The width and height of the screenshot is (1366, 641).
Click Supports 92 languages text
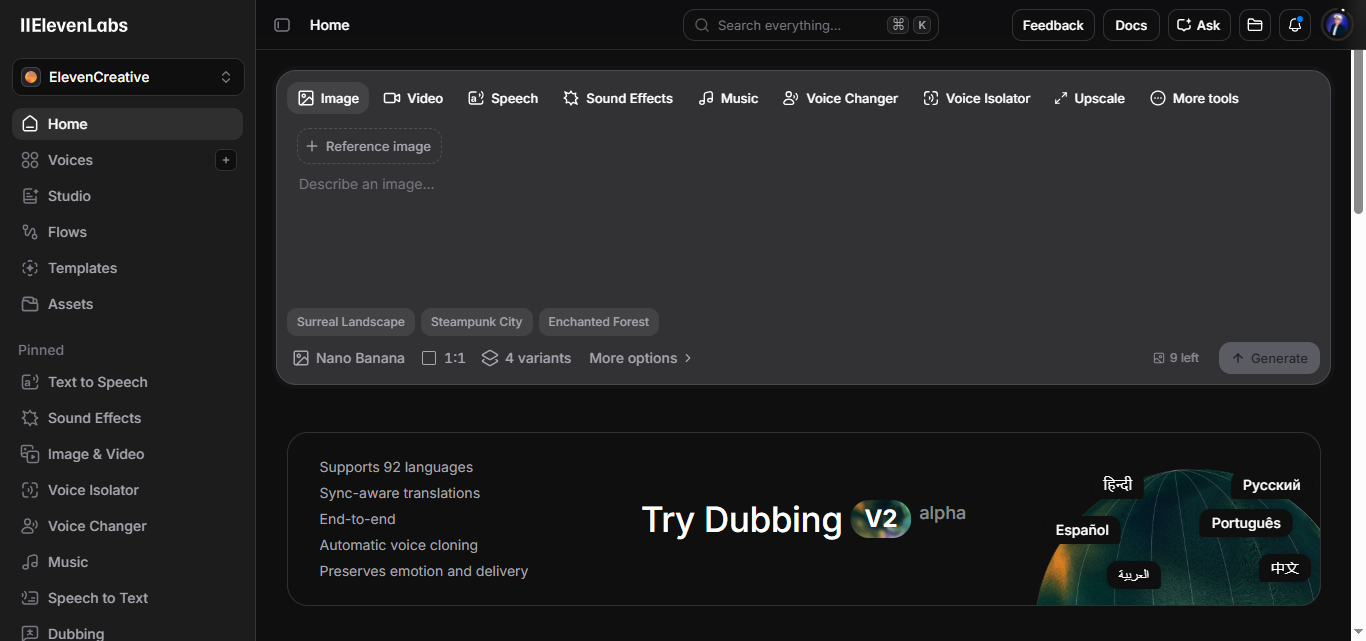point(396,467)
